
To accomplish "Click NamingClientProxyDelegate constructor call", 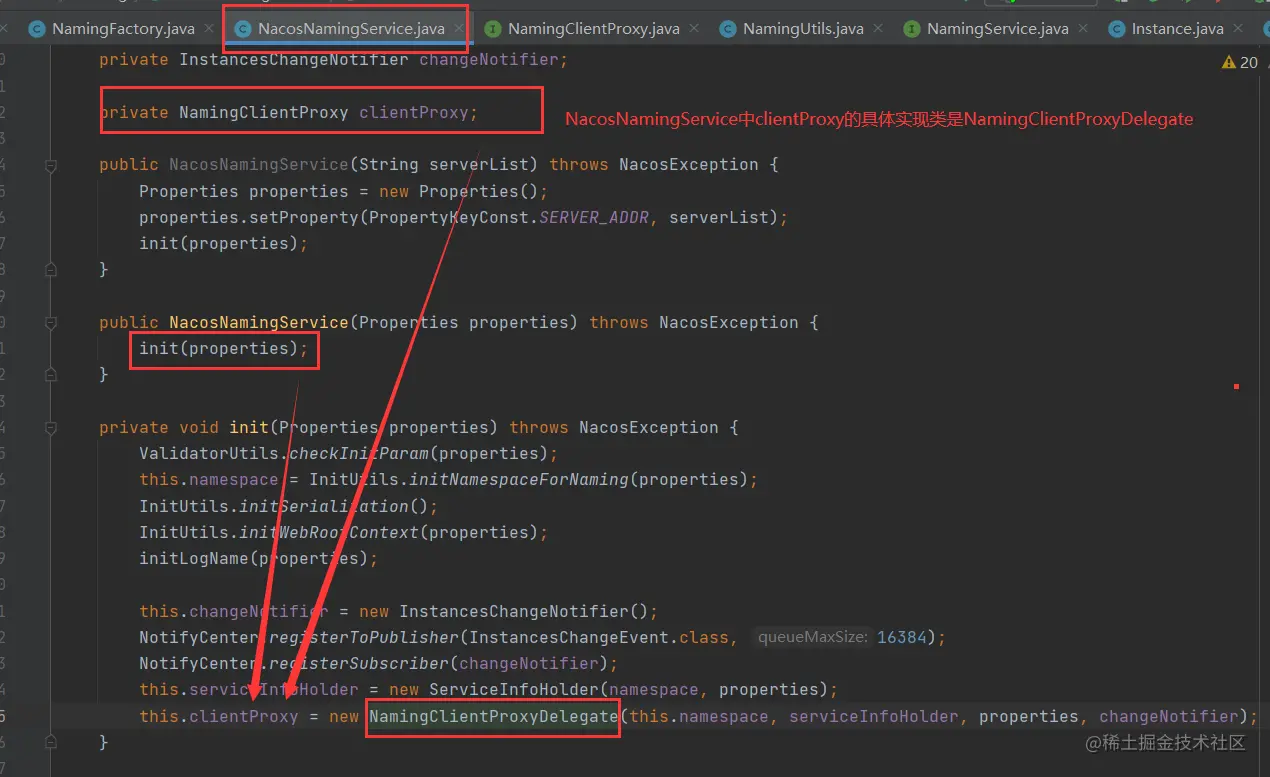I will (x=494, y=716).
